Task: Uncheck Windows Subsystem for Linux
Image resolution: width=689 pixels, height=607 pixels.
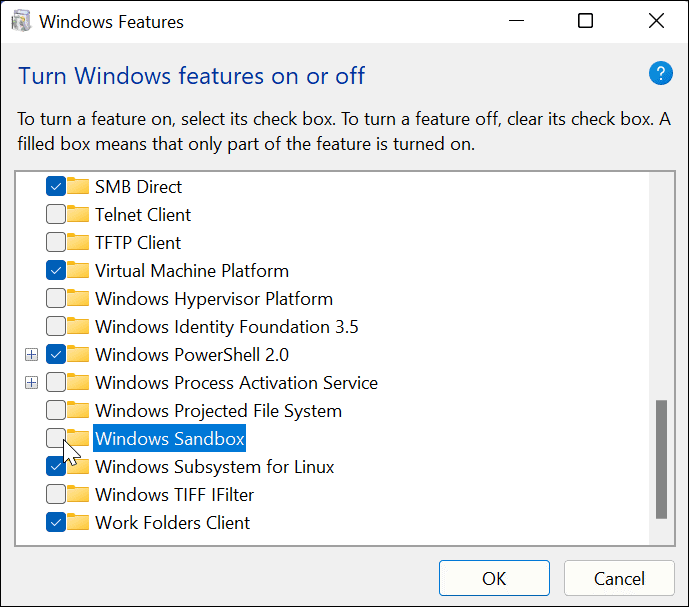Action: 56,466
